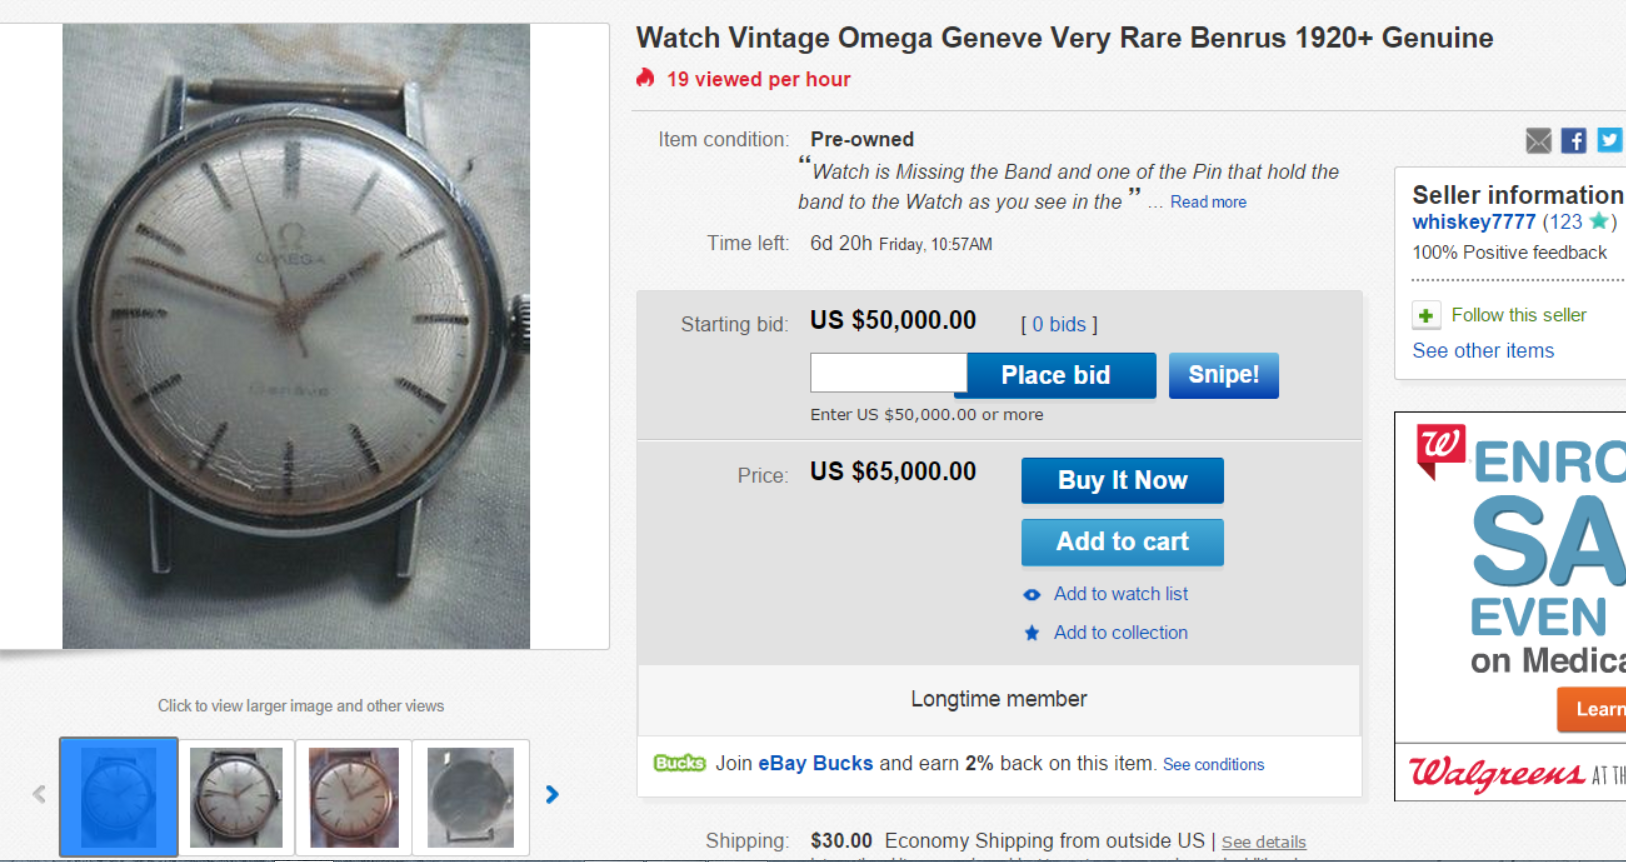
Task: Click the eye icon for watch list
Action: (1032, 595)
